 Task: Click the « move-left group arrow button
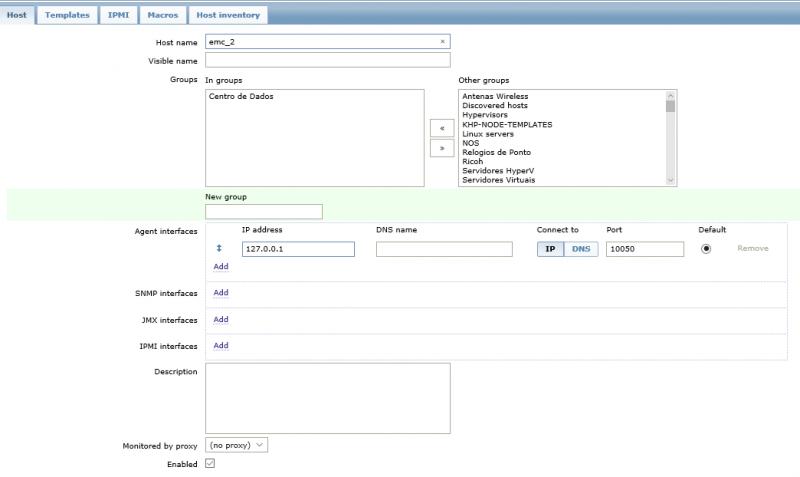click(440, 128)
